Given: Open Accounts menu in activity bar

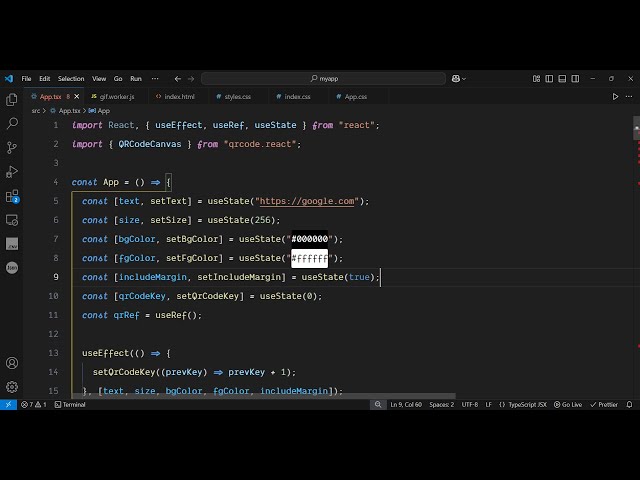Looking at the screenshot, I should coord(12,363).
